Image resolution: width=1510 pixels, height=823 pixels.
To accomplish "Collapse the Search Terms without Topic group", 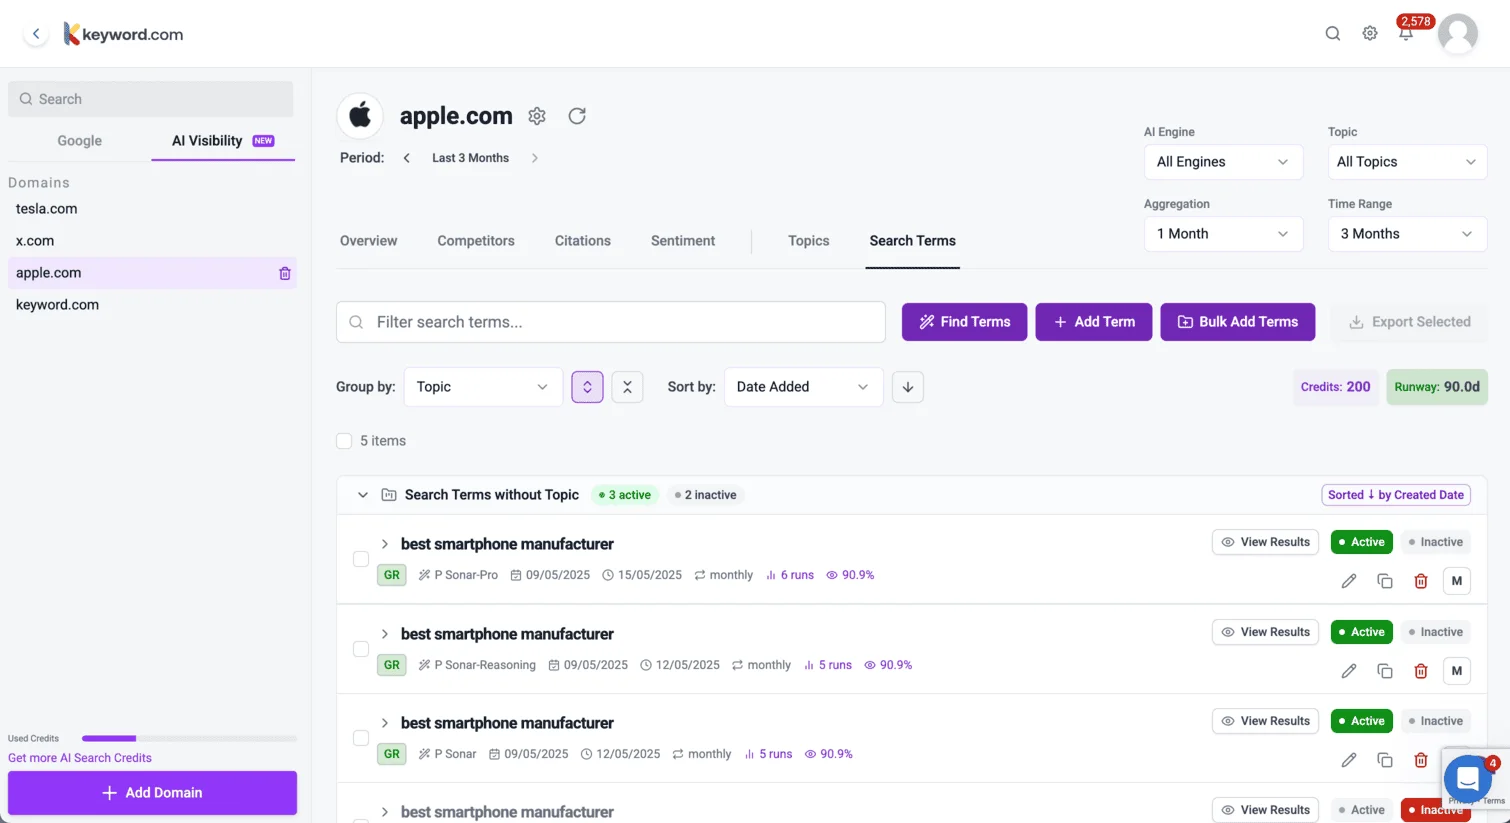I will tap(363, 494).
